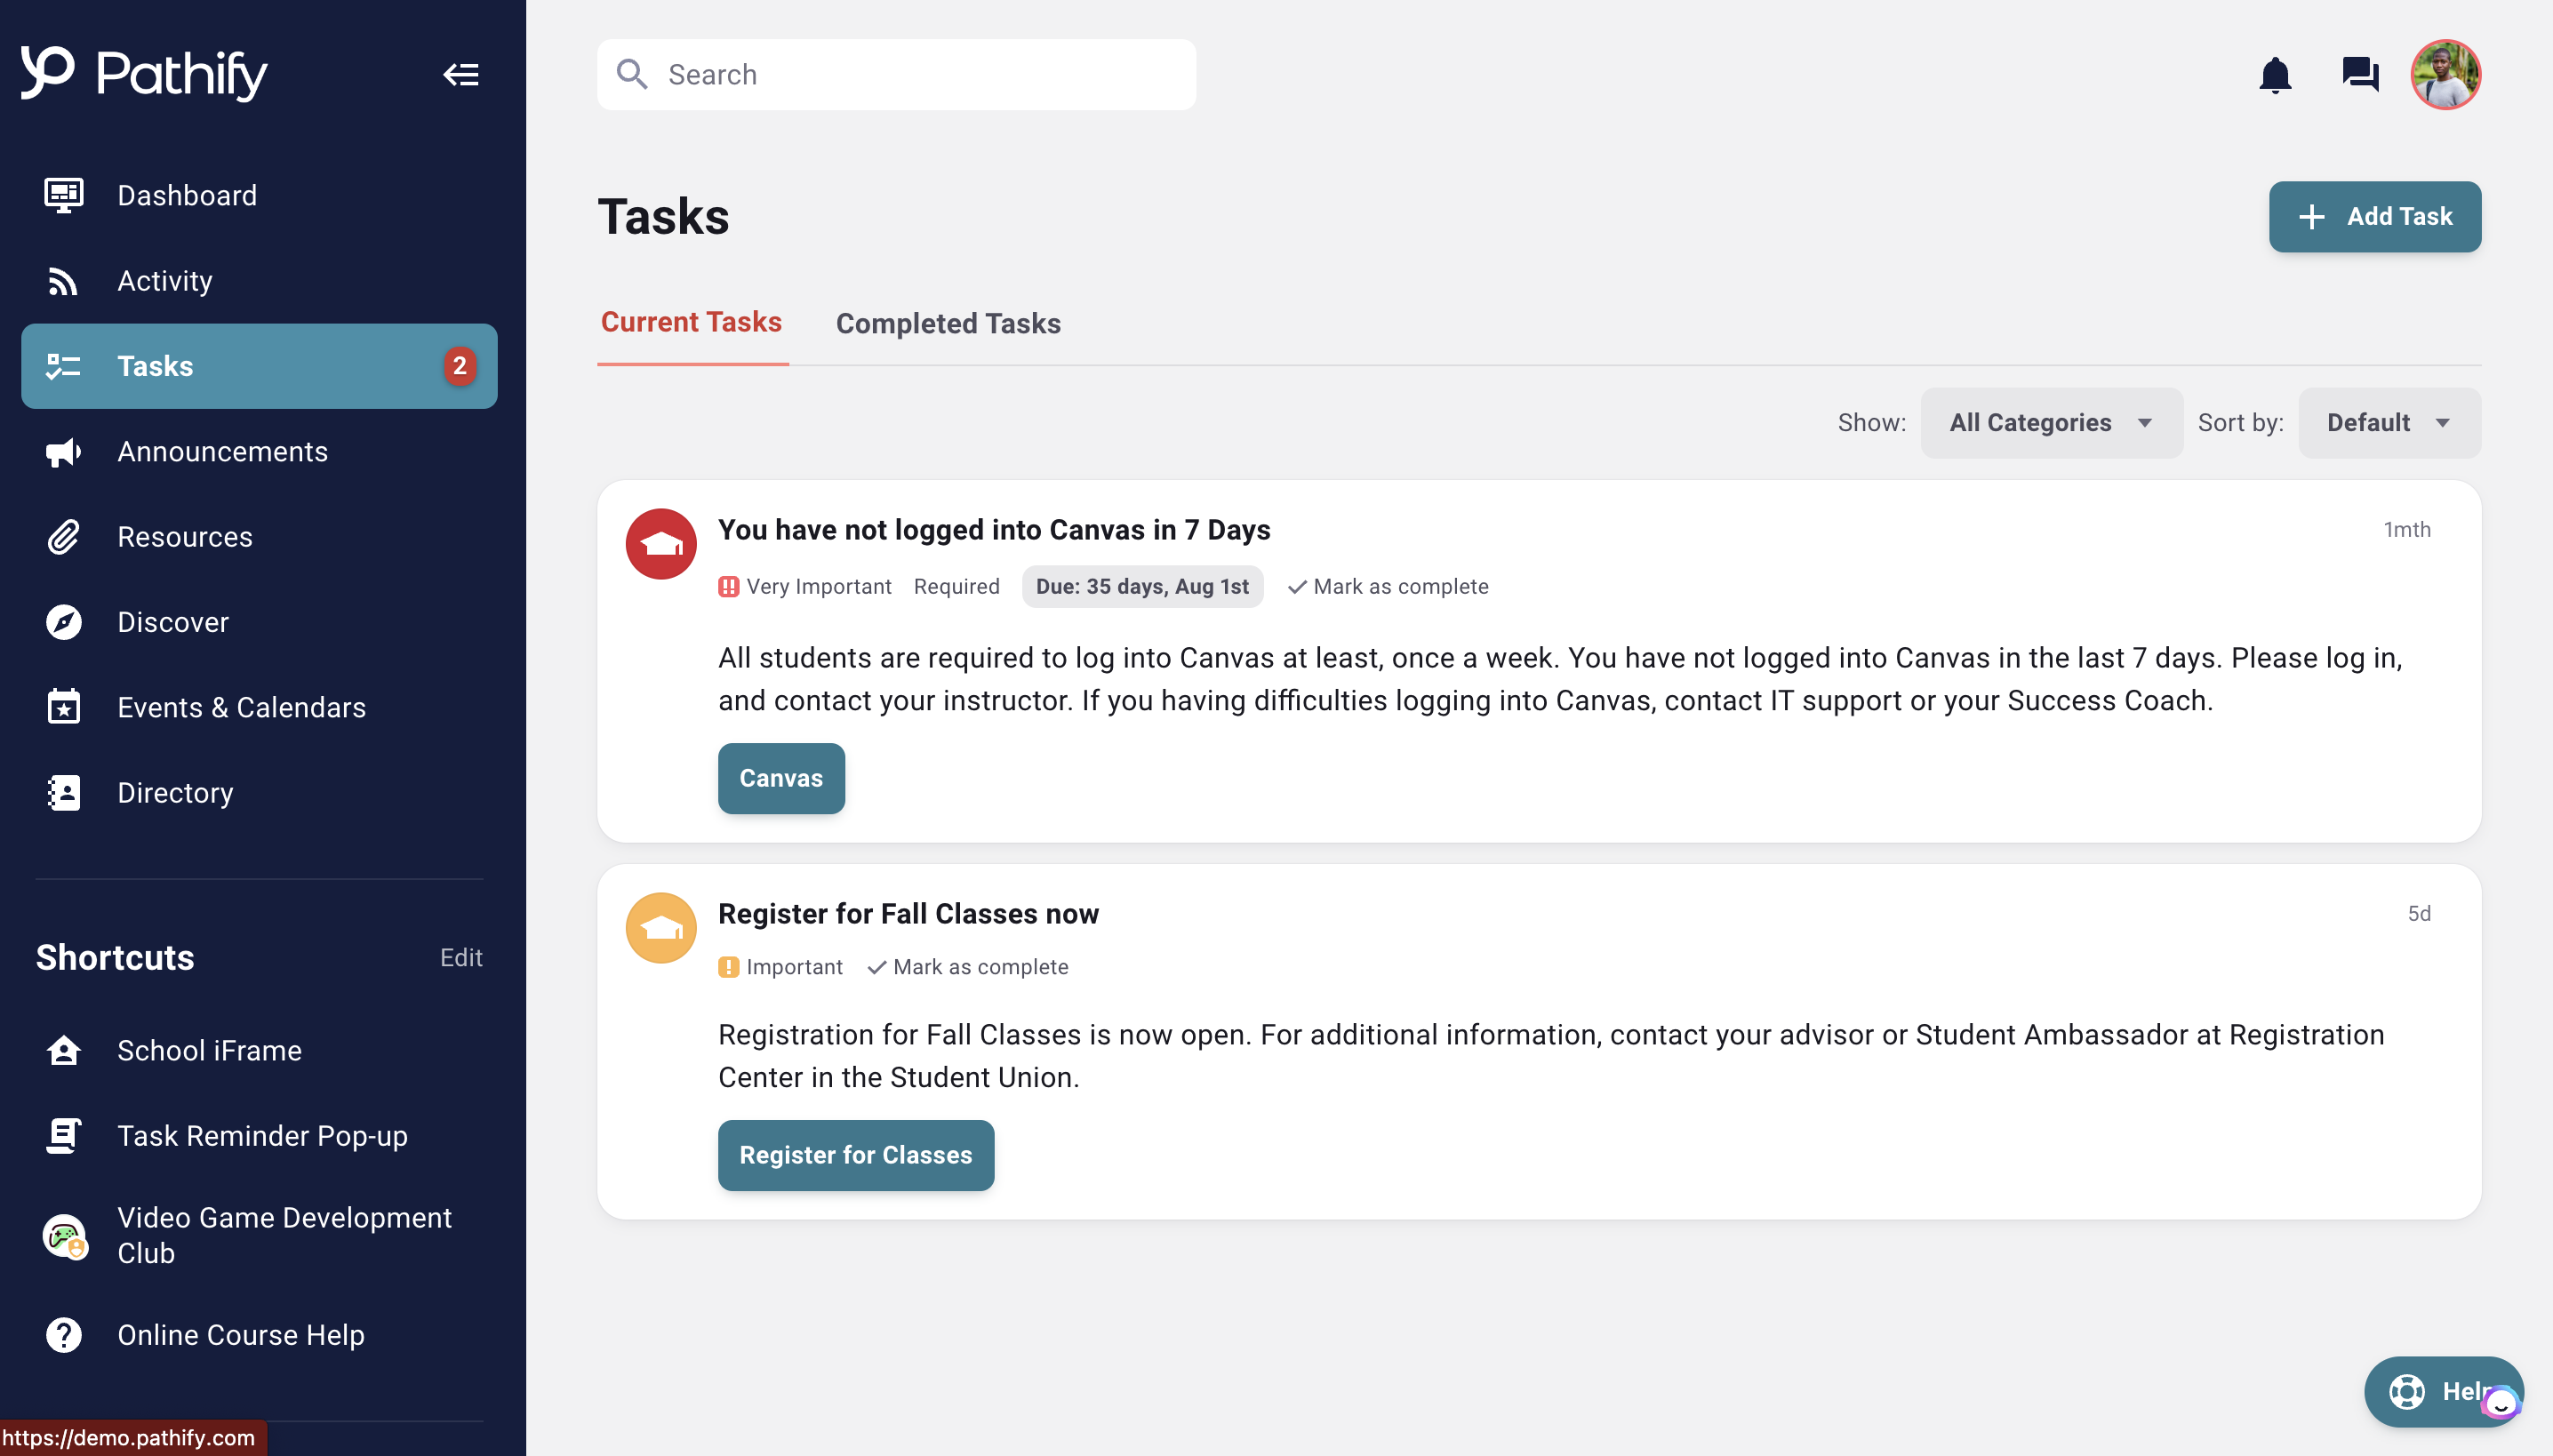Click the Add Task button

point(2374,216)
